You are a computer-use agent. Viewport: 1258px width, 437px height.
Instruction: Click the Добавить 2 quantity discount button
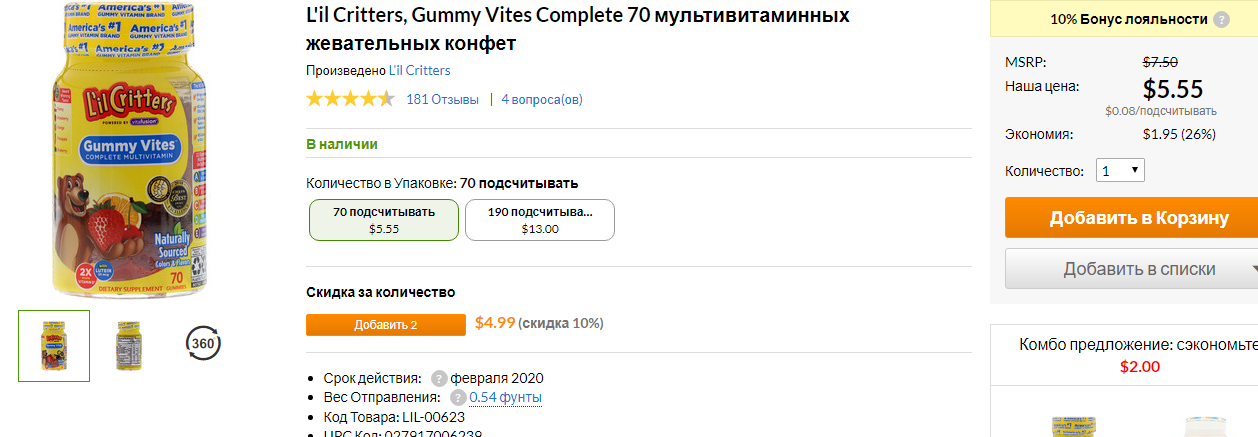(x=385, y=325)
